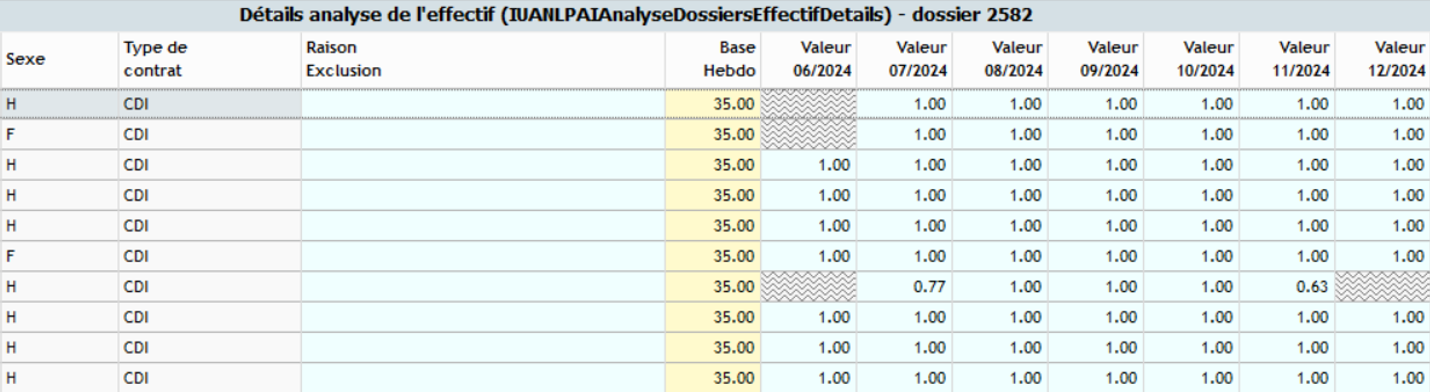Select the second row's Sexe cell F

pyautogui.click(x=59, y=133)
